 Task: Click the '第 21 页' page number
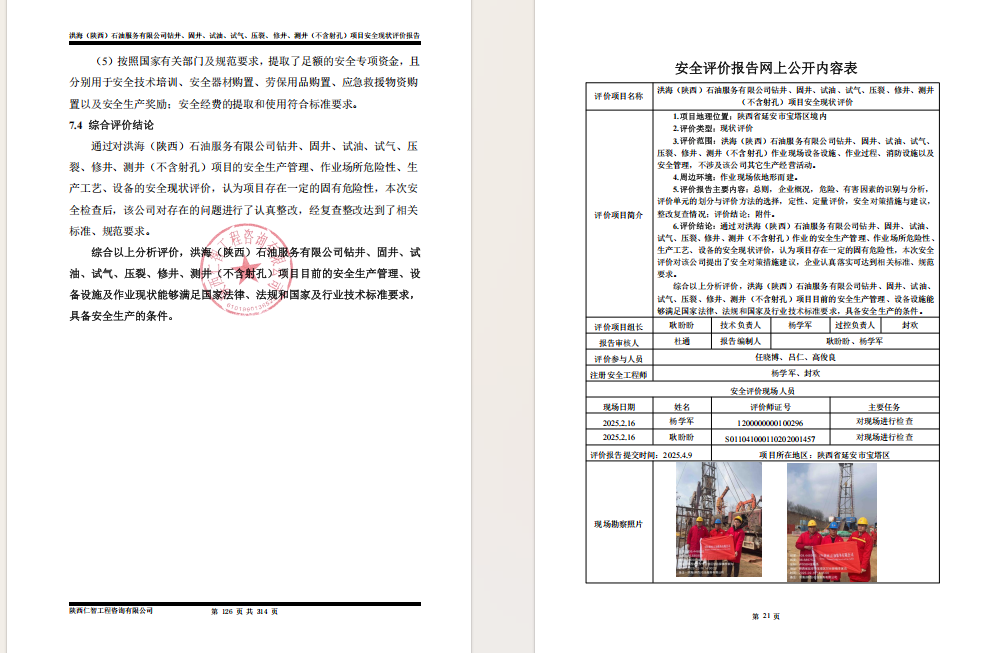pyautogui.click(x=765, y=616)
